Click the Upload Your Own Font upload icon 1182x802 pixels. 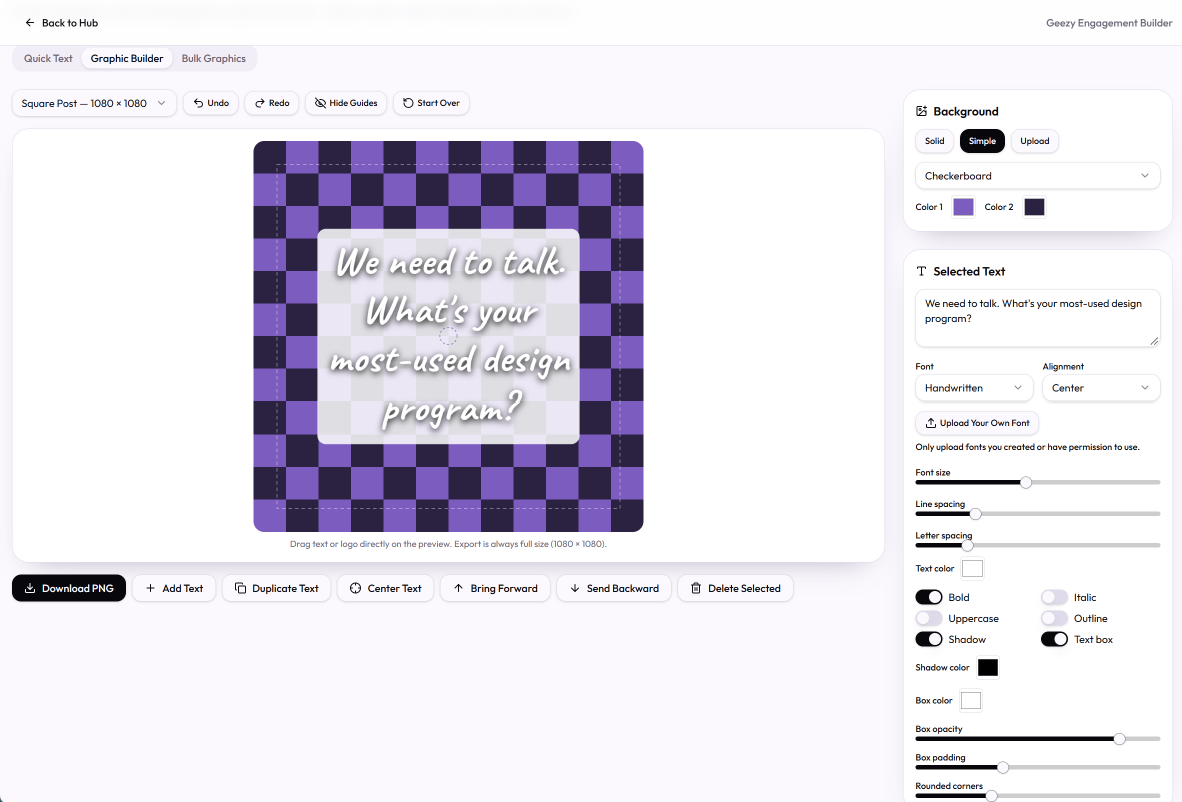point(931,423)
